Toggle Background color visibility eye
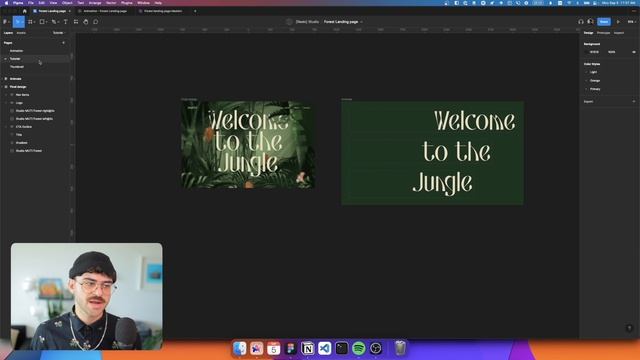This screenshot has height=360, width=640. pos(634,52)
